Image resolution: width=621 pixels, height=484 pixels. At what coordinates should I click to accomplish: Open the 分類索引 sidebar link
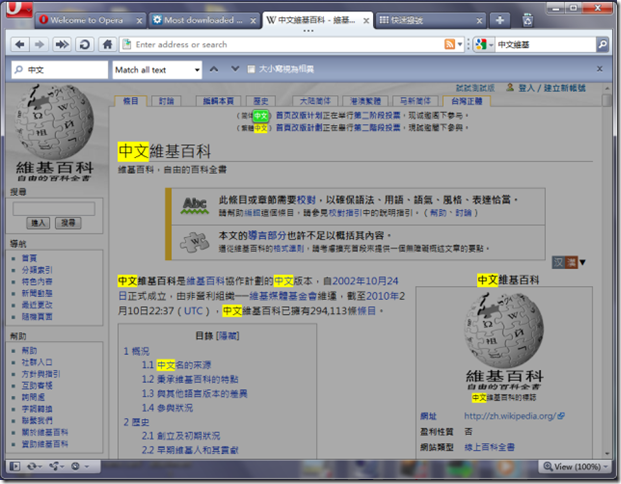point(37,270)
